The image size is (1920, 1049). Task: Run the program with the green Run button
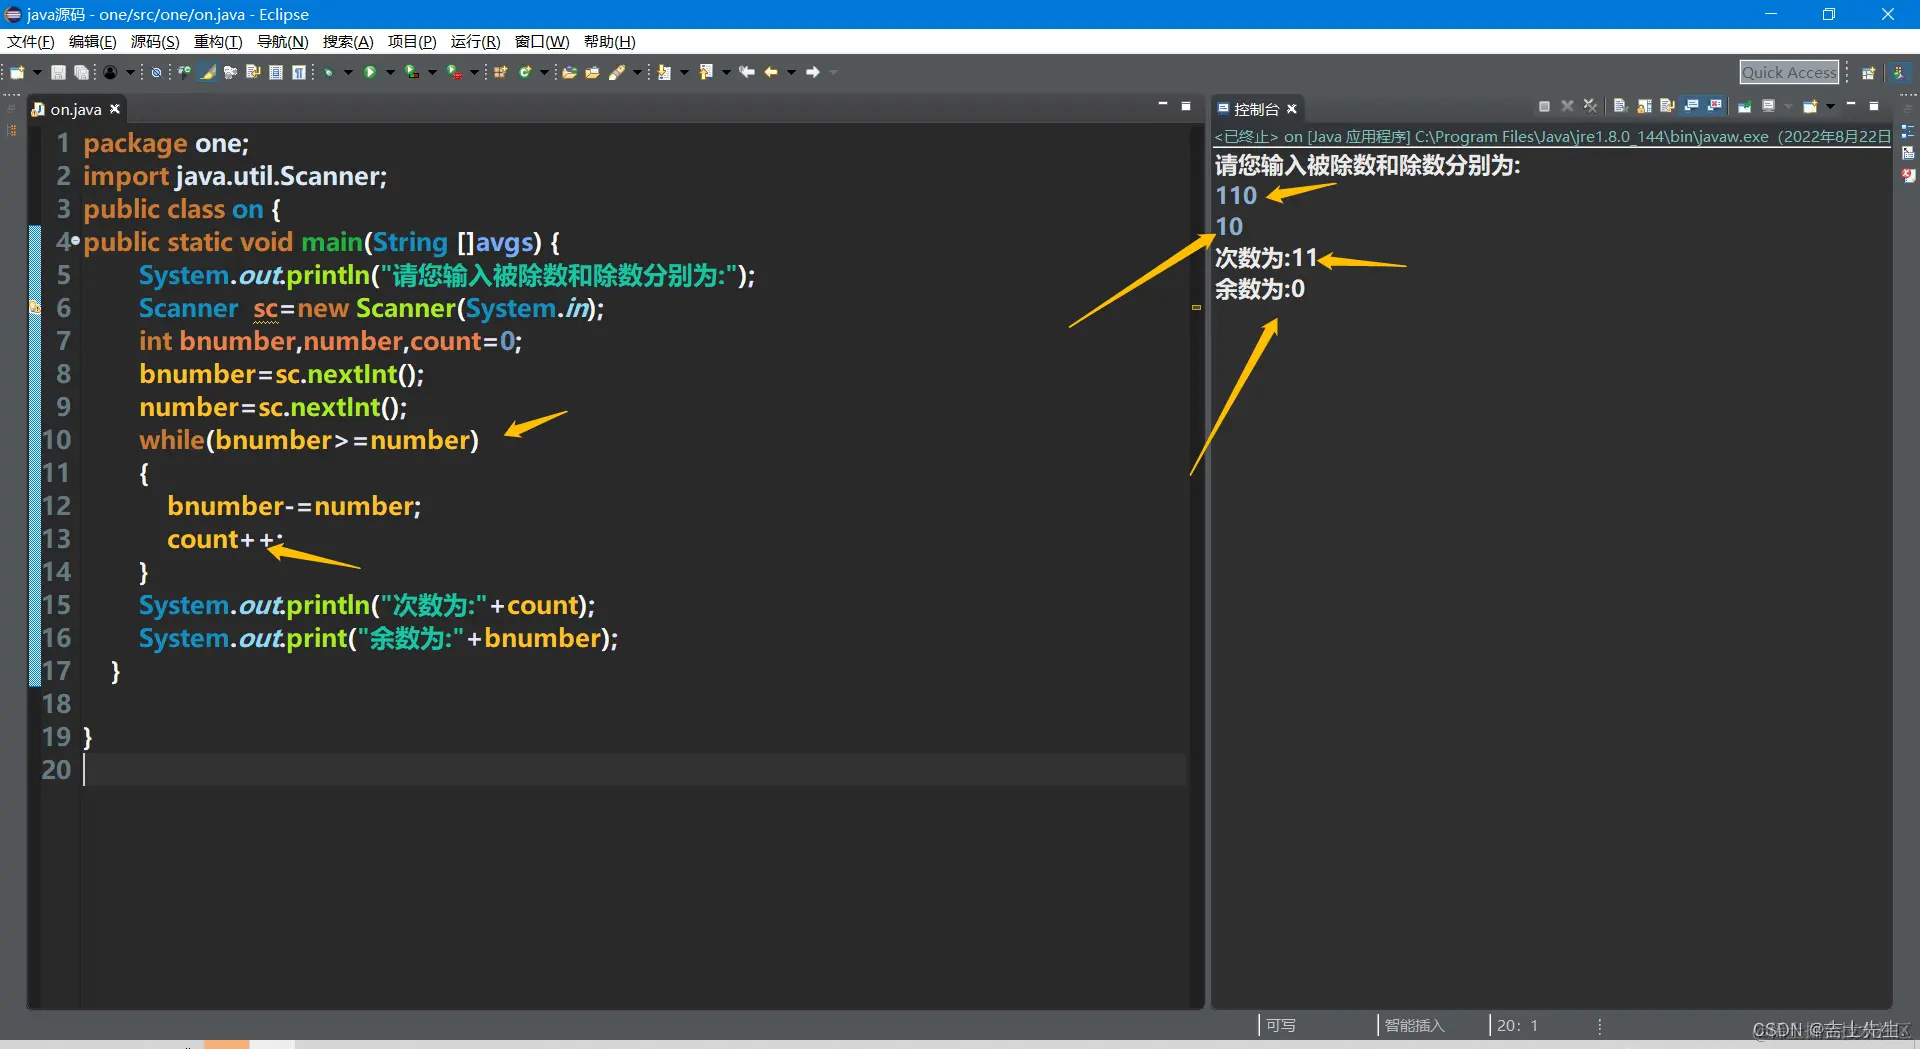[370, 72]
